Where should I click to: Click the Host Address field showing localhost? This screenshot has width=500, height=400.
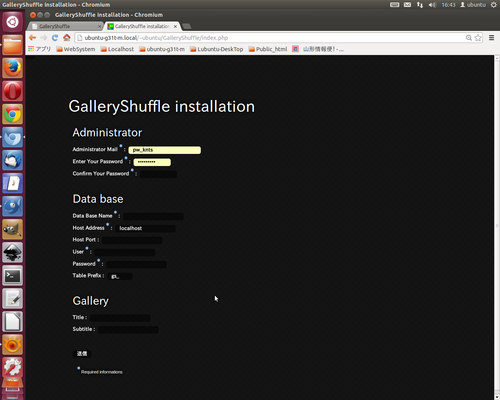tap(145, 228)
